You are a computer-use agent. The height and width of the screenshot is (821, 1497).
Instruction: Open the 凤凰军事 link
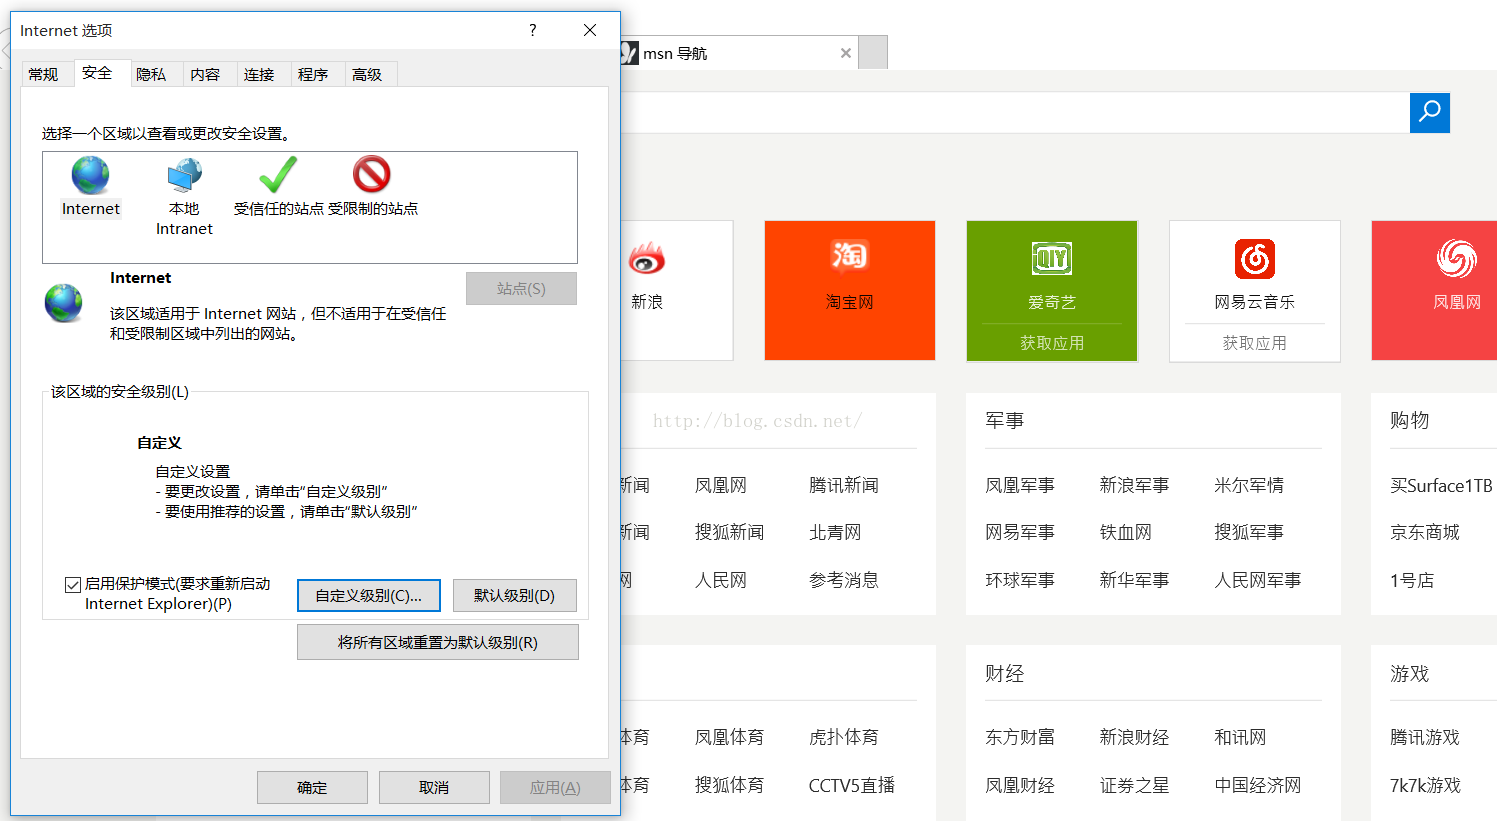pos(1020,485)
